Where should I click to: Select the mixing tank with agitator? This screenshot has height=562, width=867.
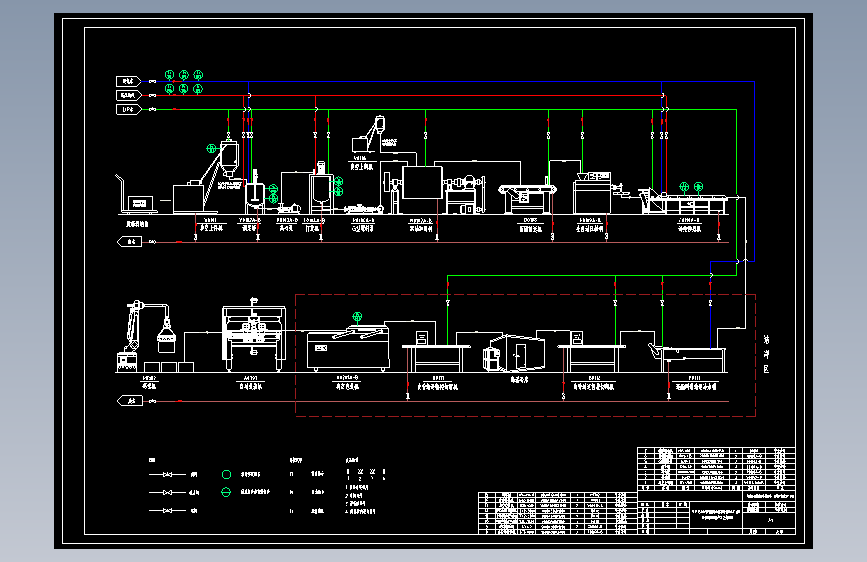tap(255, 191)
